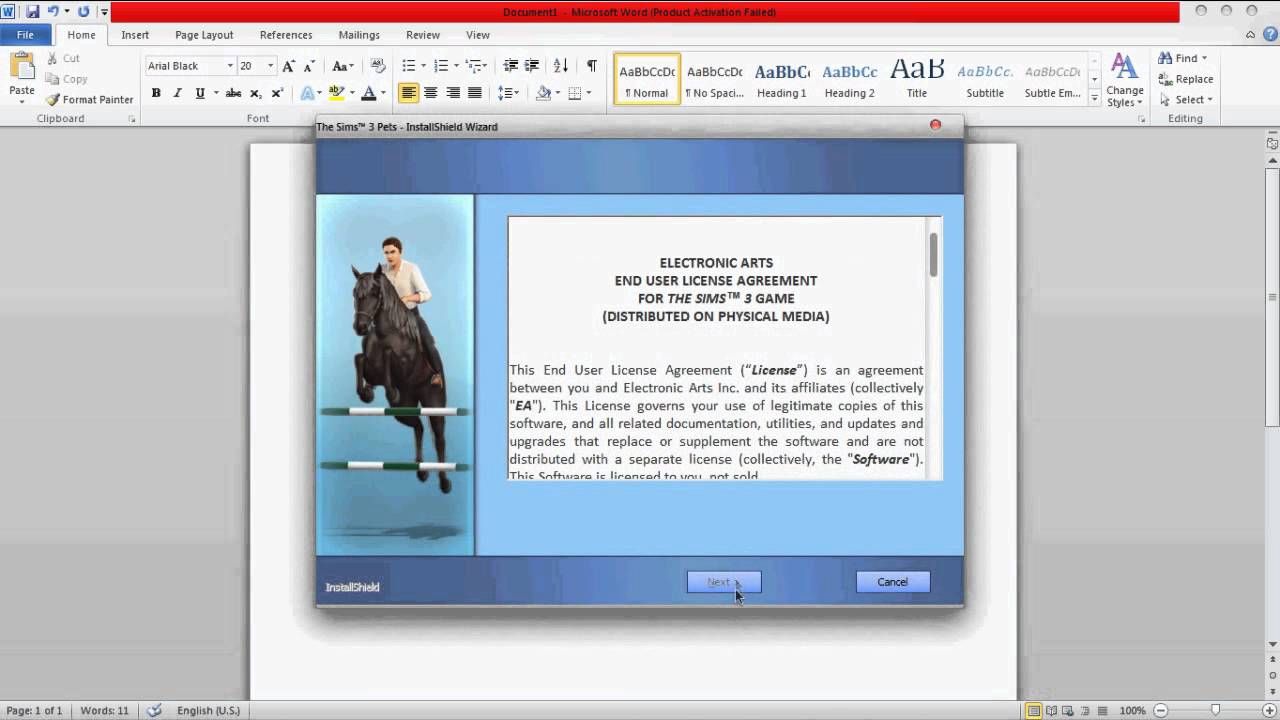Click Next in the InstallShield Wizard
Image resolution: width=1280 pixels, height=720 pixels.
[x=724, y=582]
